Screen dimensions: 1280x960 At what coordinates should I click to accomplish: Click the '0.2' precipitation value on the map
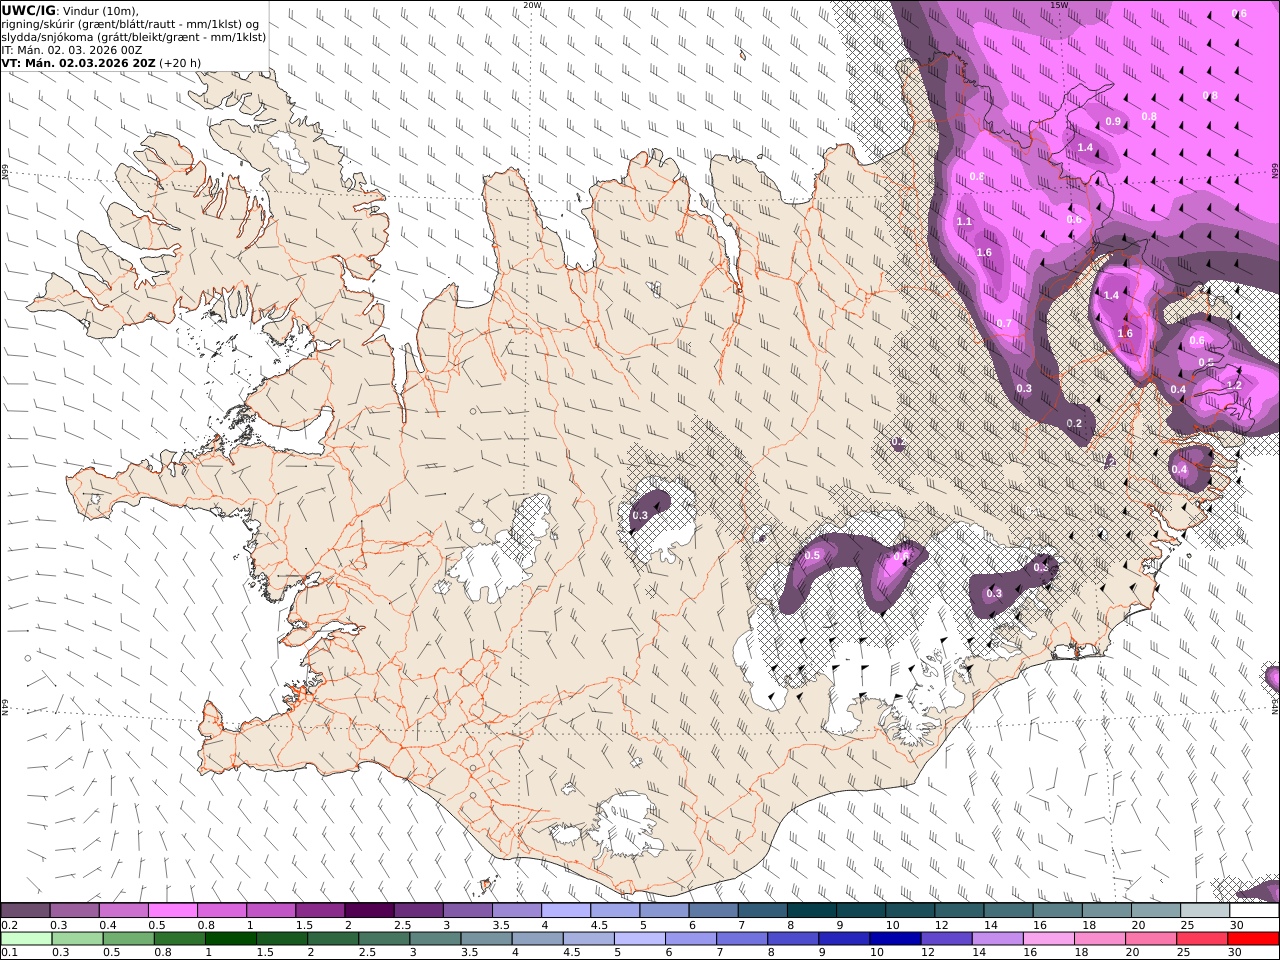point(1074,424)
